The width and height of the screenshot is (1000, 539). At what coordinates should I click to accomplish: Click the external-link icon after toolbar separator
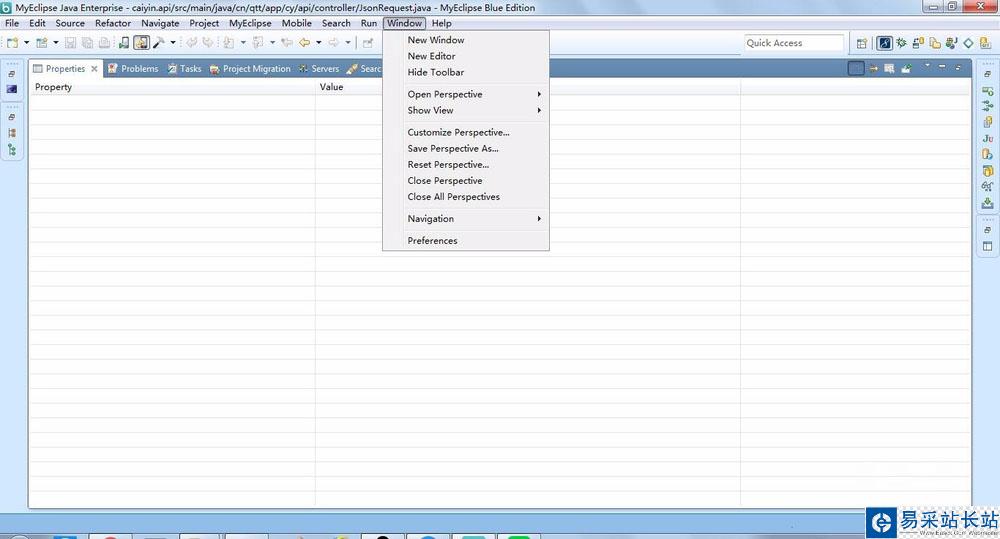tap(367, 43)
